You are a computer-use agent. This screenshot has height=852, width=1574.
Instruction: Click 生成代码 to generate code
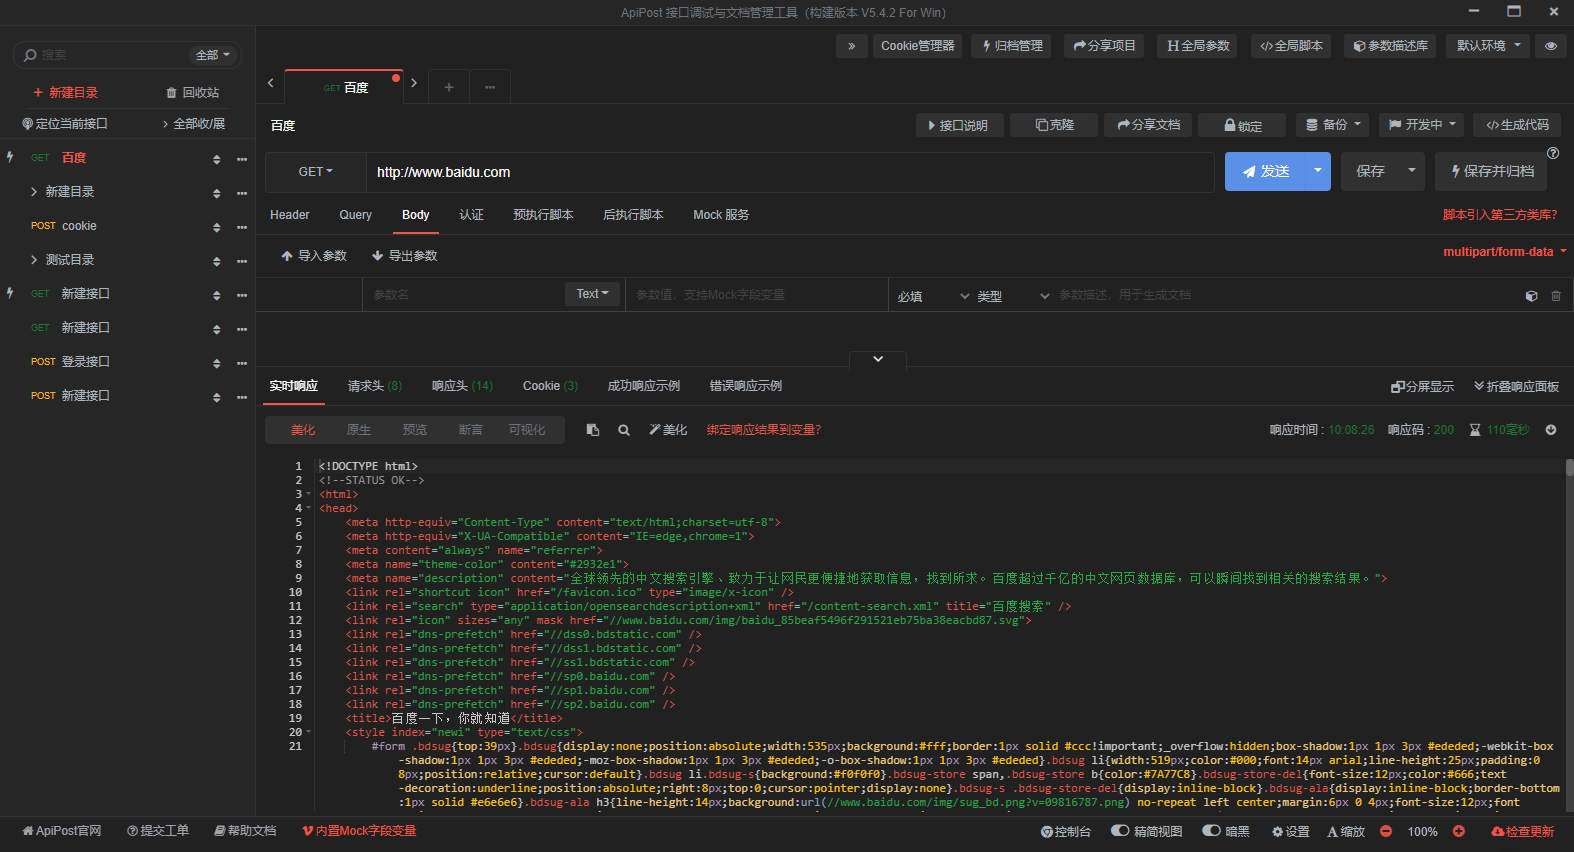click(1518, 125)
